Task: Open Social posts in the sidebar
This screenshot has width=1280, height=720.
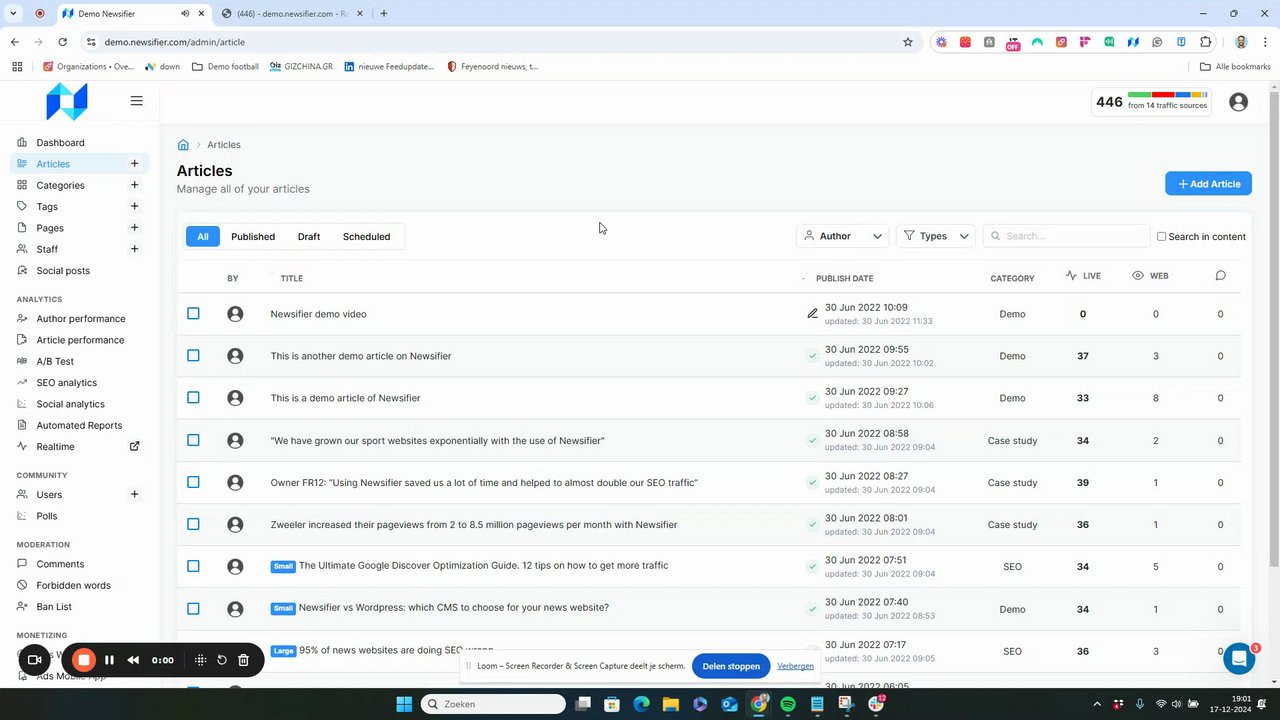Action: coord(63,271)
